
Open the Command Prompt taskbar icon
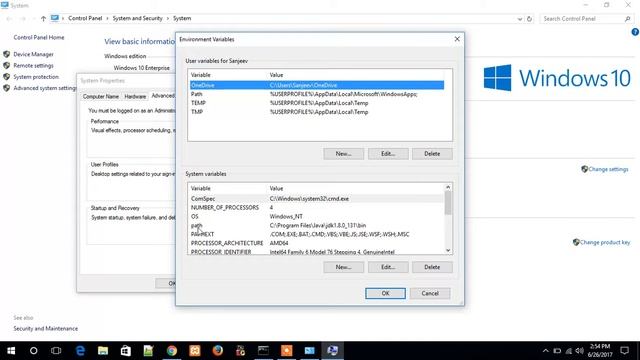[263, 351]
